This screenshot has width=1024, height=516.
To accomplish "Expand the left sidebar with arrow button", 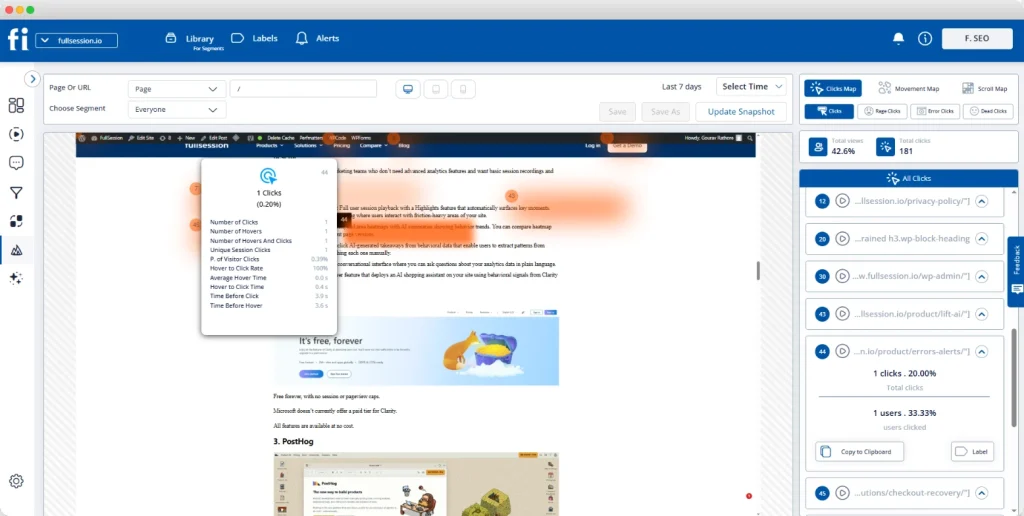I will coord(33,78).
